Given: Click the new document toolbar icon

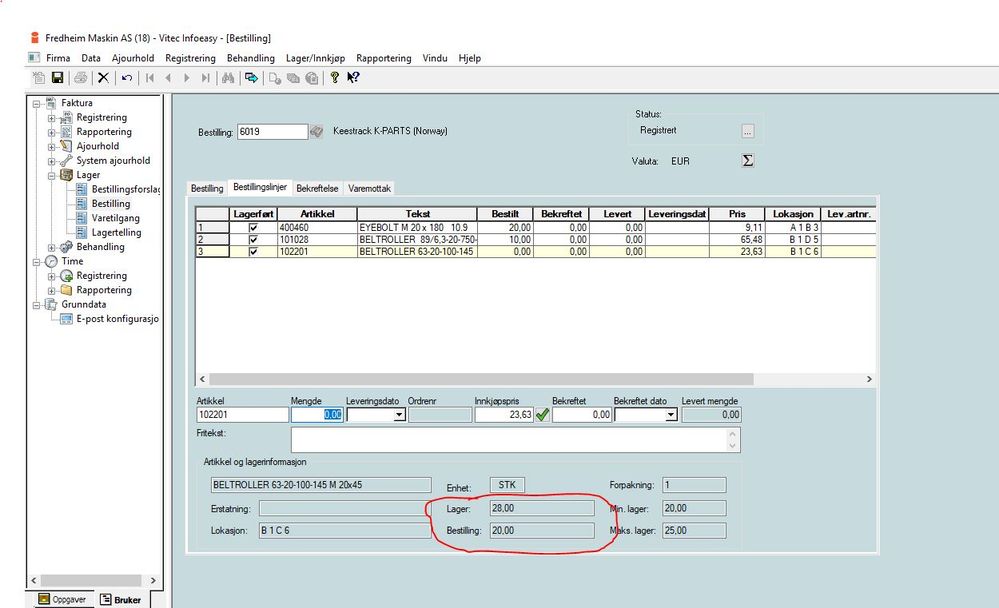Looking at the screenshot, I should [39, 78].
